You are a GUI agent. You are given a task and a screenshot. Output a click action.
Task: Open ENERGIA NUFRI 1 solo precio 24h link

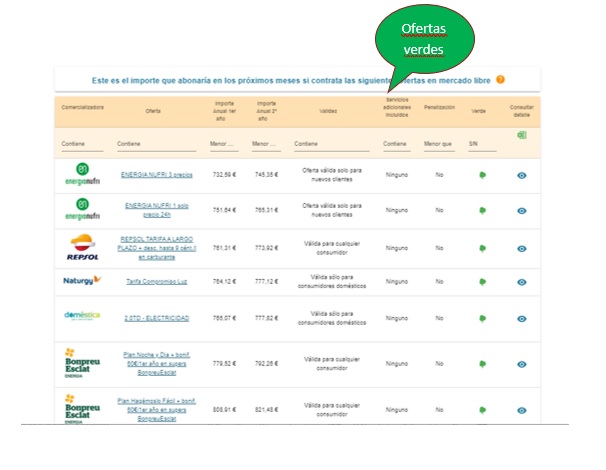[x=157, y=210]
